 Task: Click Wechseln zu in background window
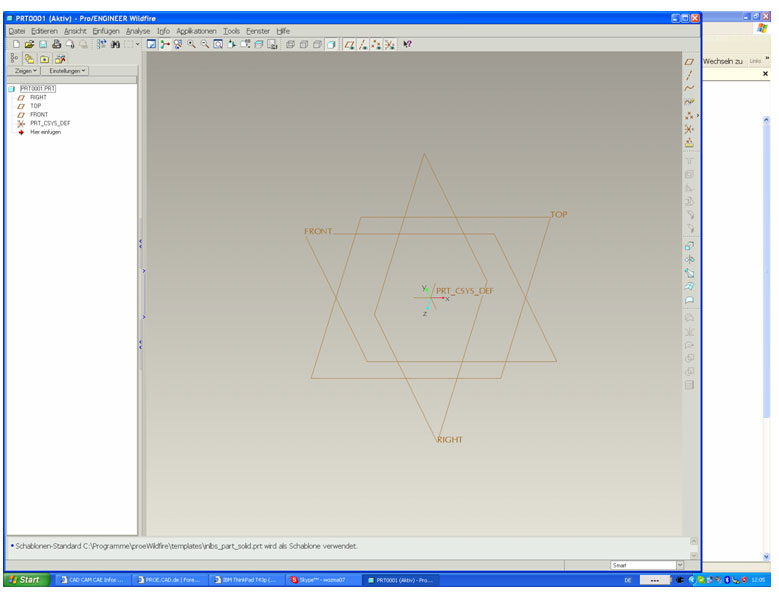722,61
